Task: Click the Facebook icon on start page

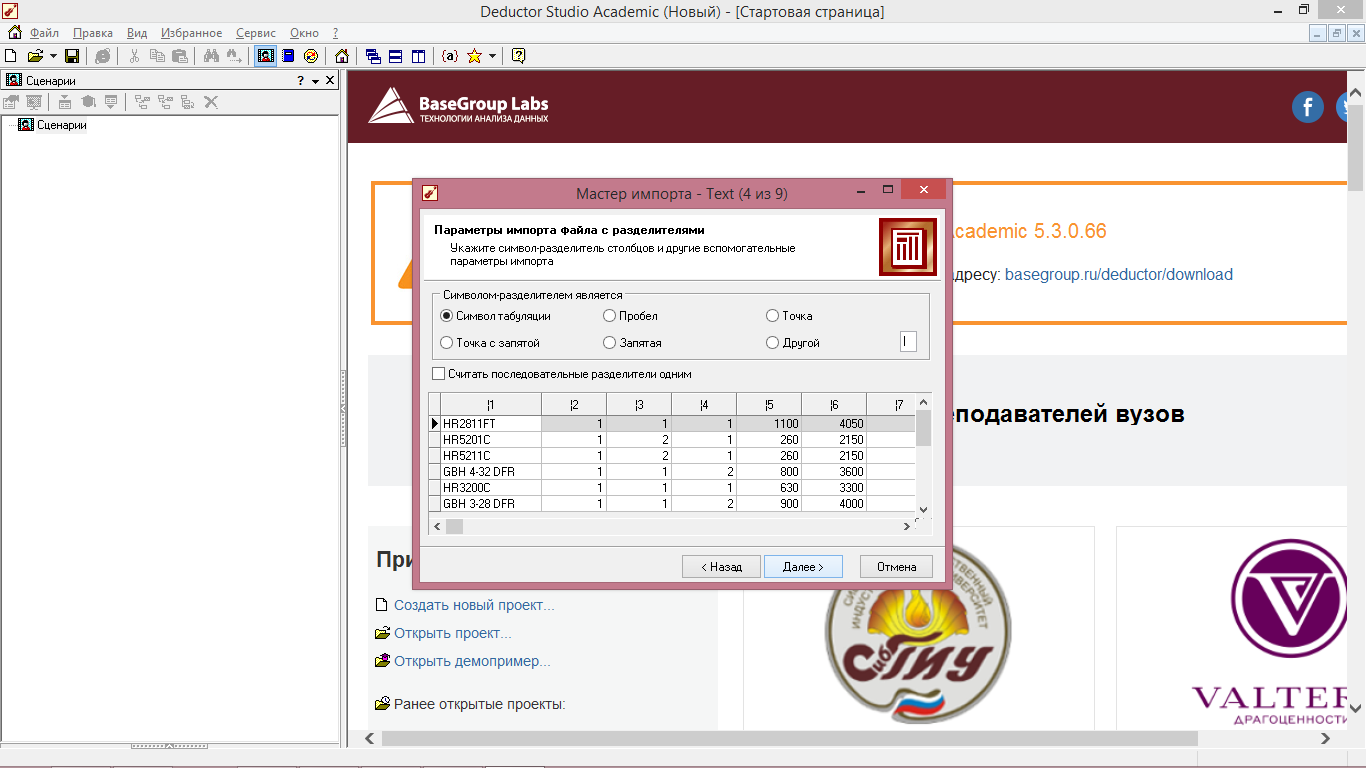Action: click(x=1308, y=107)
